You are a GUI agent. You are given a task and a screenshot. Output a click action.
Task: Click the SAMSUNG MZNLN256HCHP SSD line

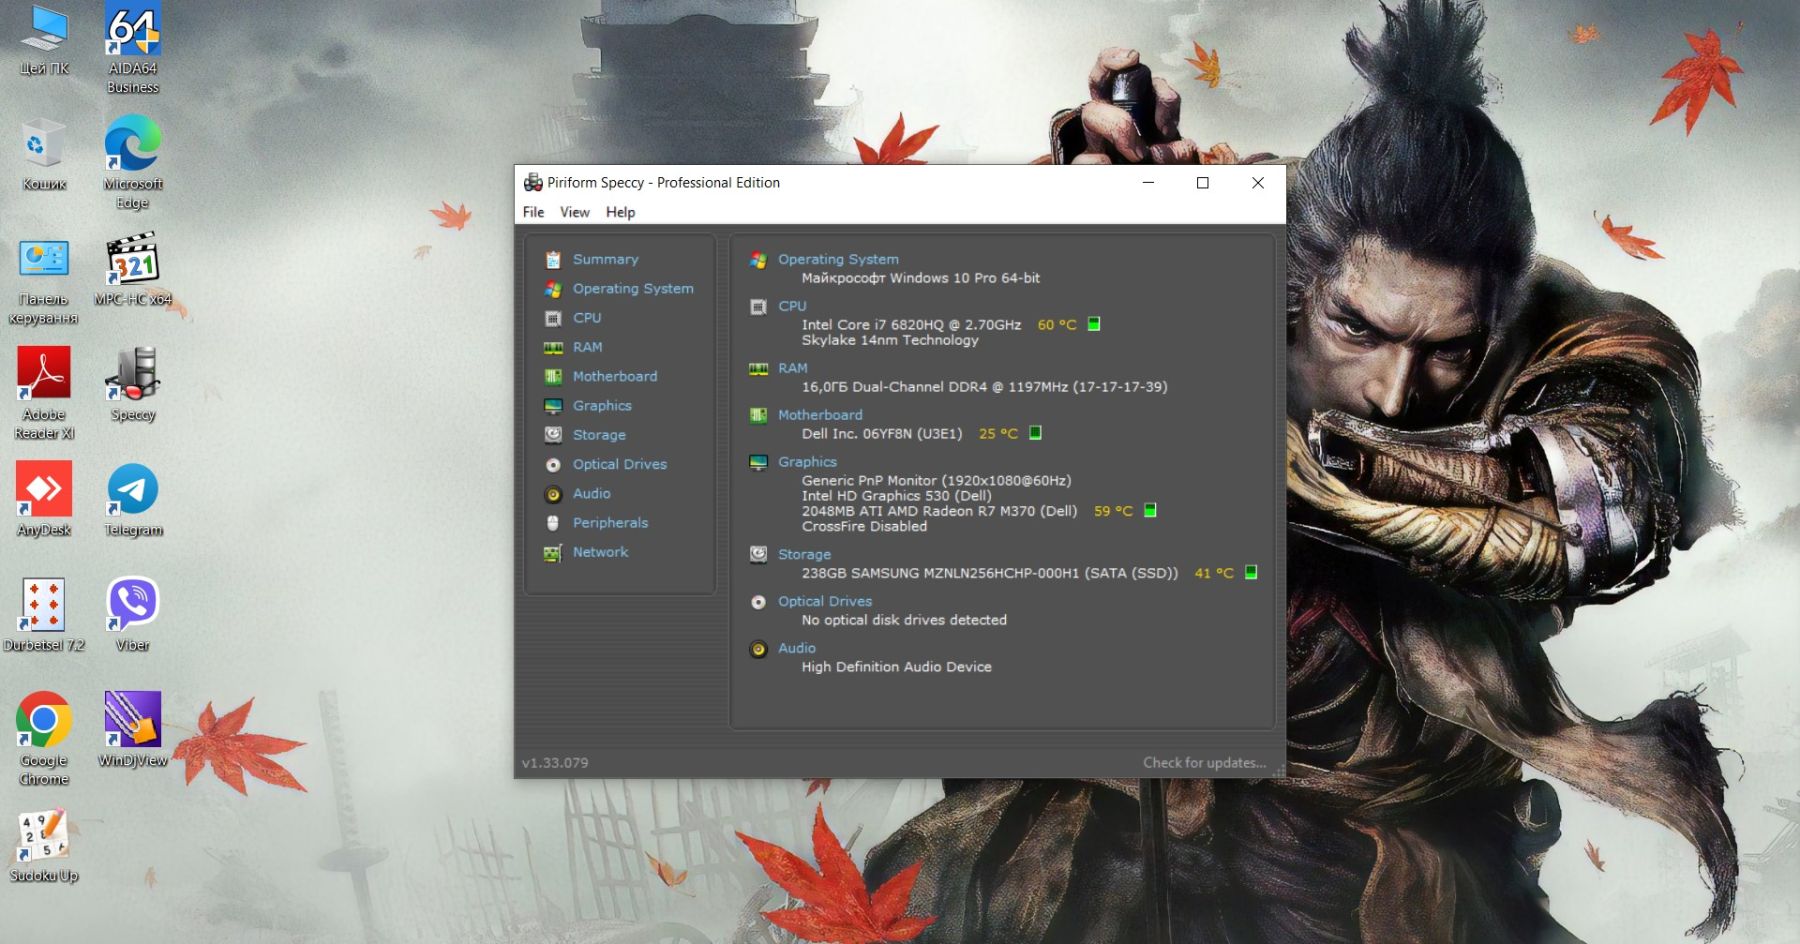point(989,573)
